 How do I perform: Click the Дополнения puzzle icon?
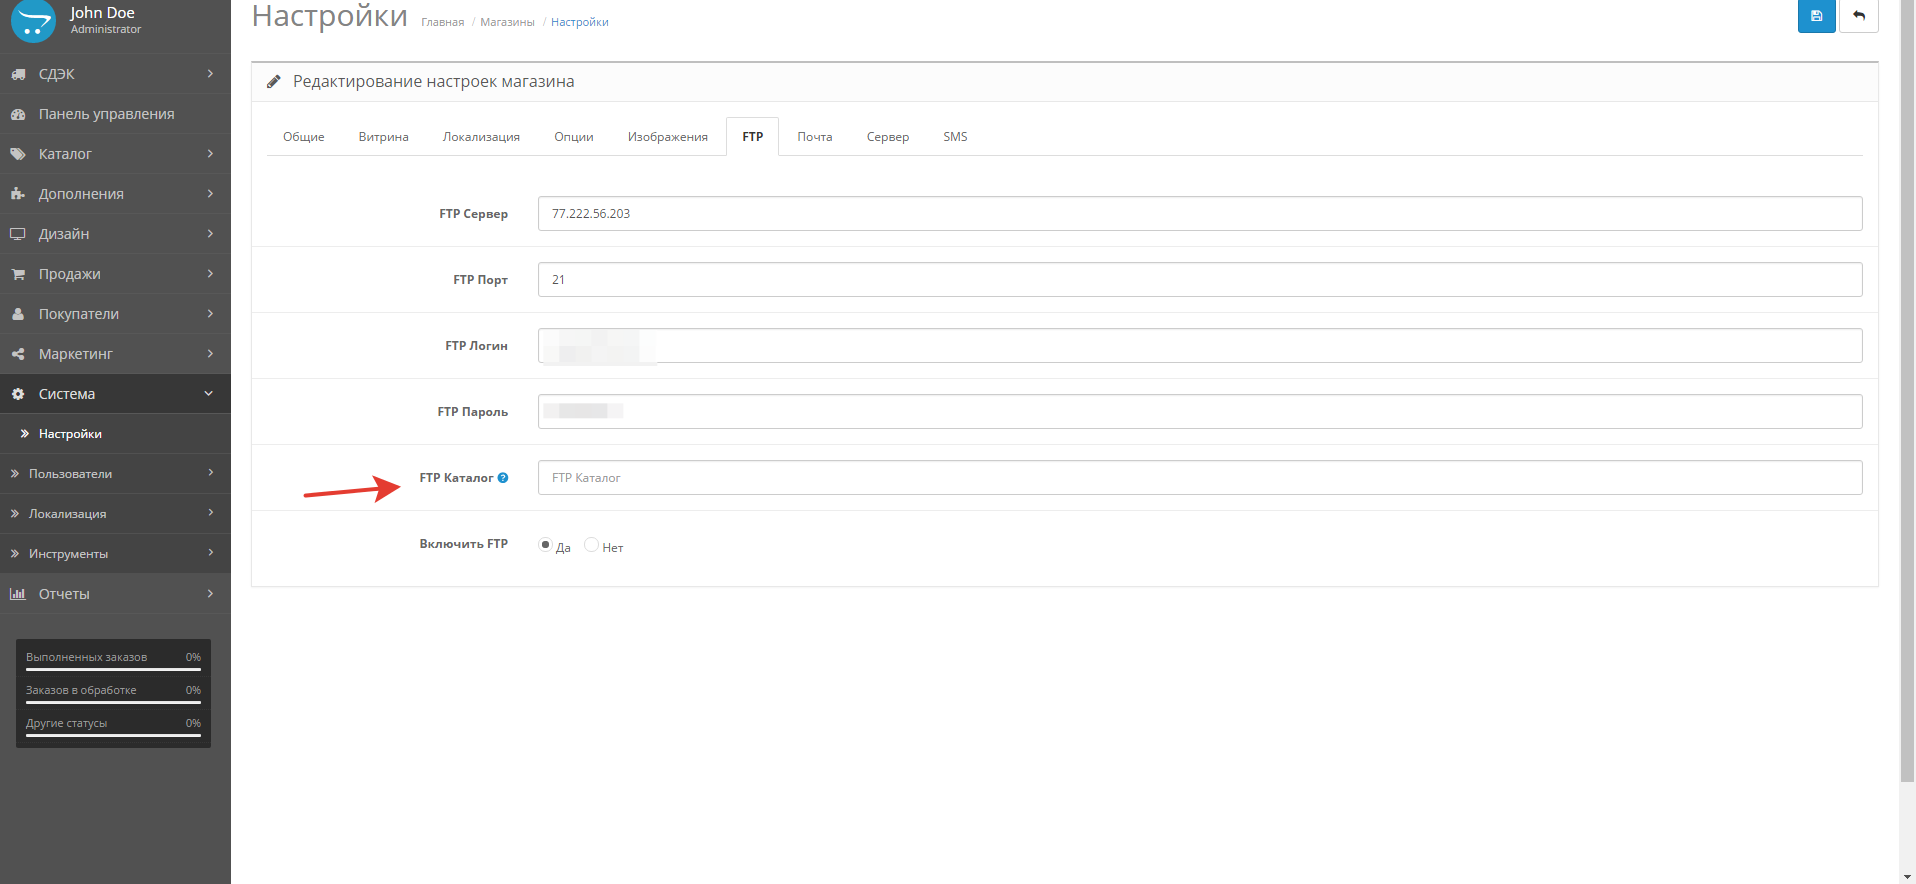pyautogui.click(x=18, y=194)
